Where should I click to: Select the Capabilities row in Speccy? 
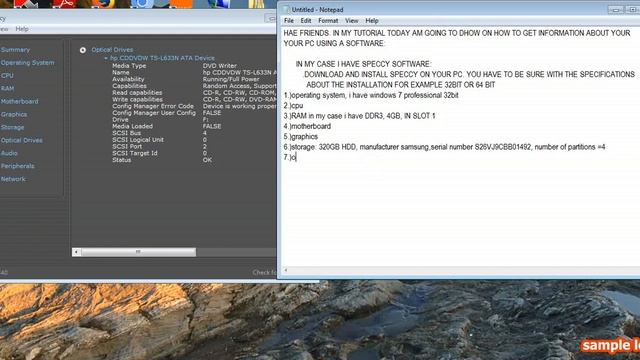[x=194, y=86]
